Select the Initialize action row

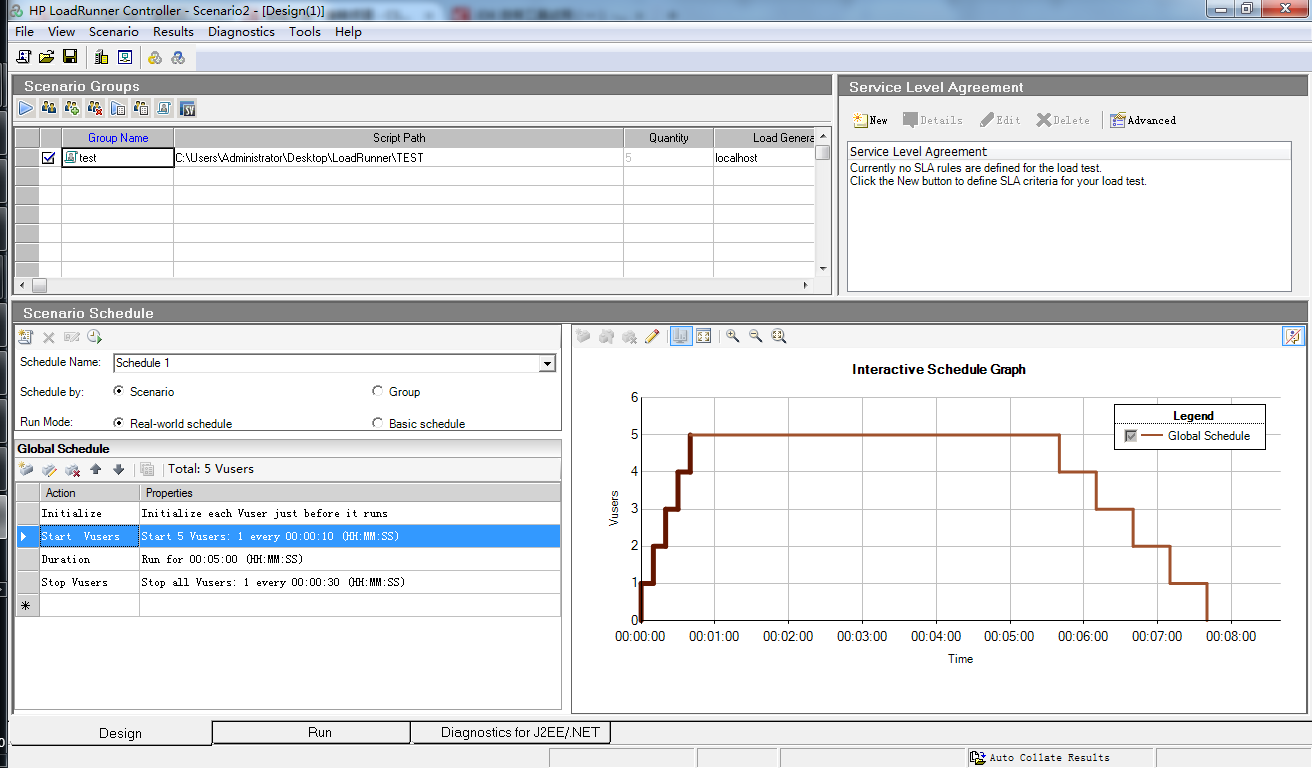click(x=288, y=513)
